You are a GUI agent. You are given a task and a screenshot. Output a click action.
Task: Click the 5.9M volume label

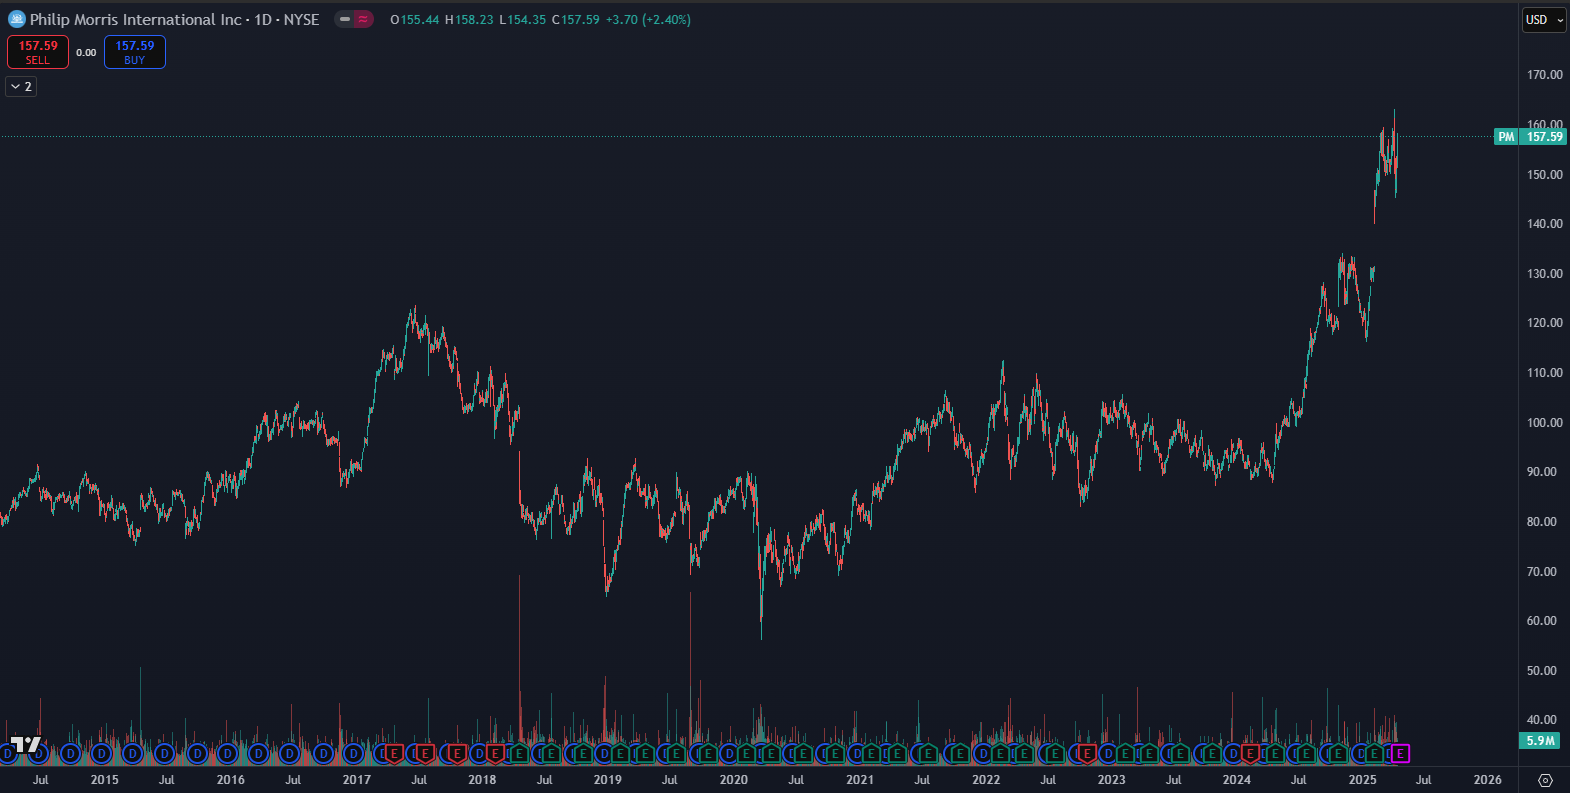tap(1541, 741)
